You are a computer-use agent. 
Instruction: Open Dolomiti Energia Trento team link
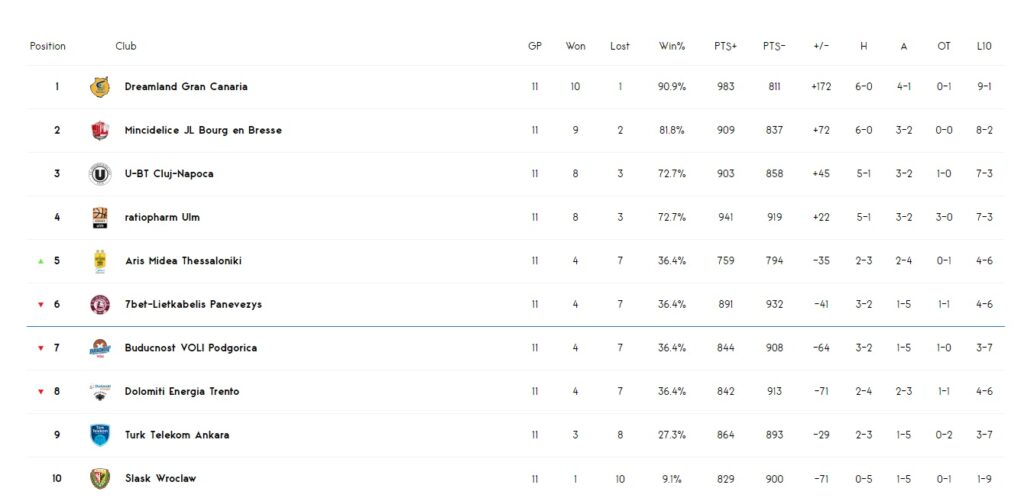point(182,391)
